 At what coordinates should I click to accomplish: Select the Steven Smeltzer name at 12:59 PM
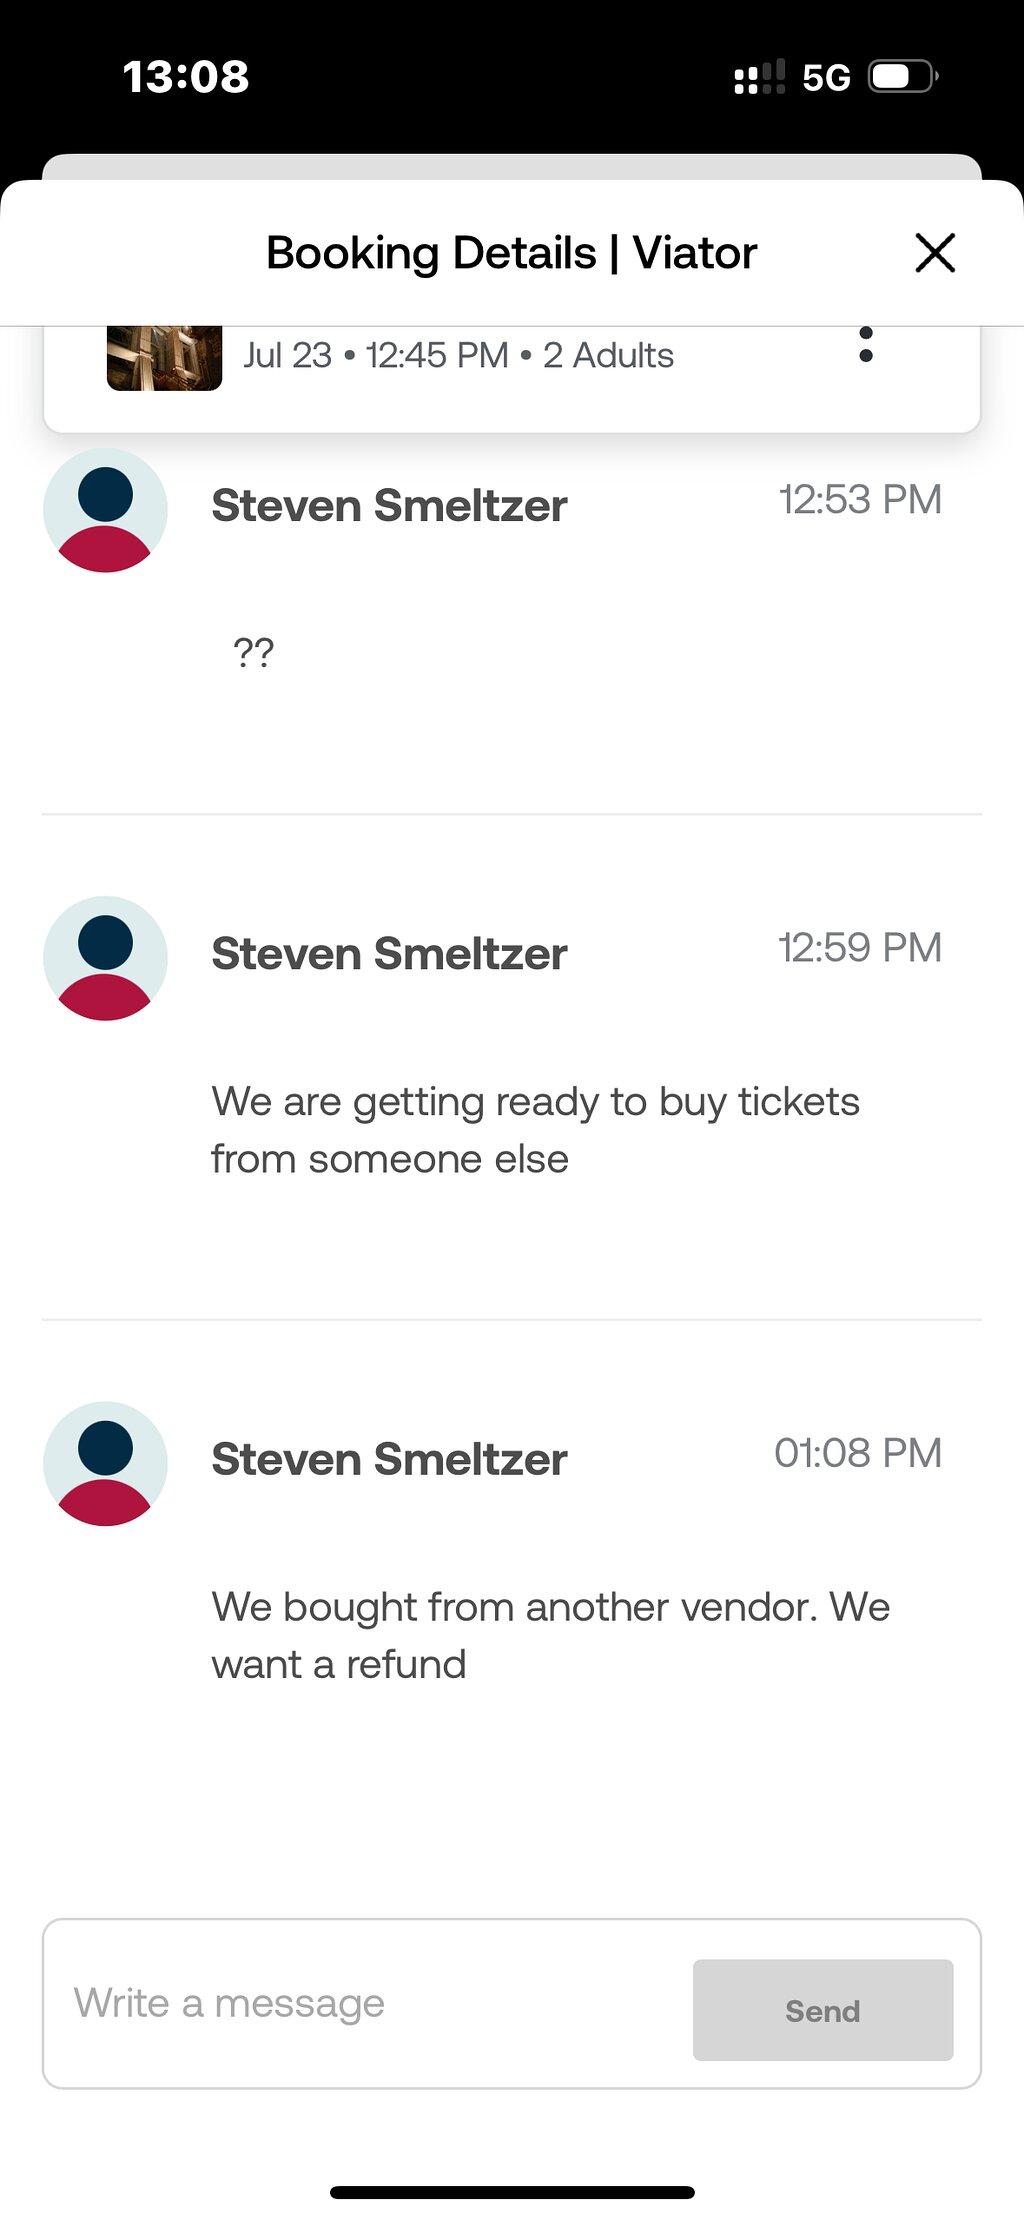[389, 954]
